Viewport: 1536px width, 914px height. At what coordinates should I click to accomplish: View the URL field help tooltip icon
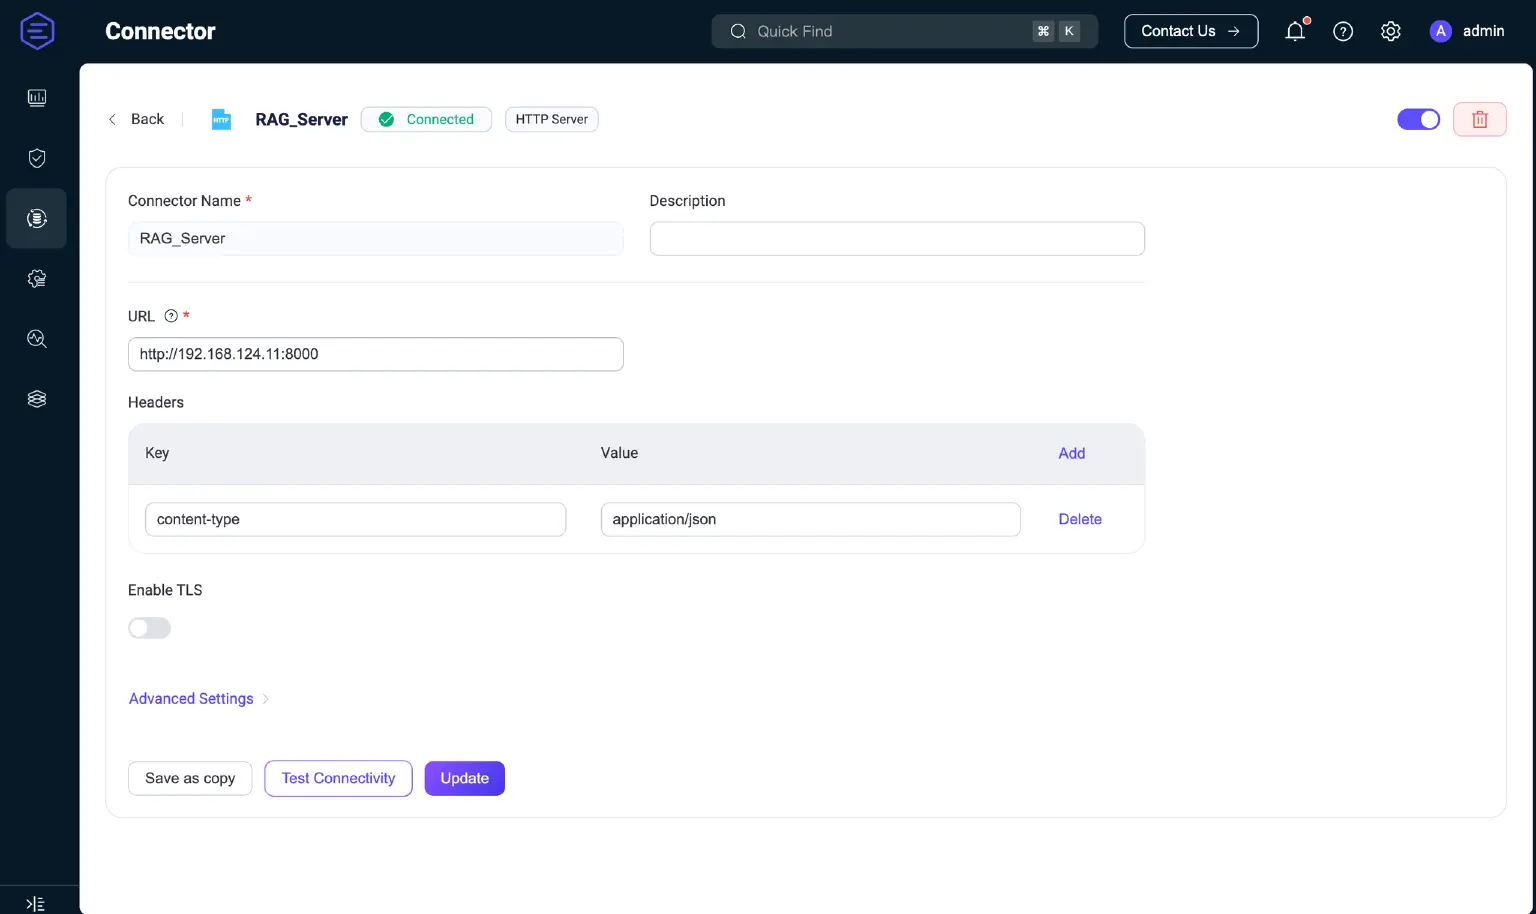170,315
